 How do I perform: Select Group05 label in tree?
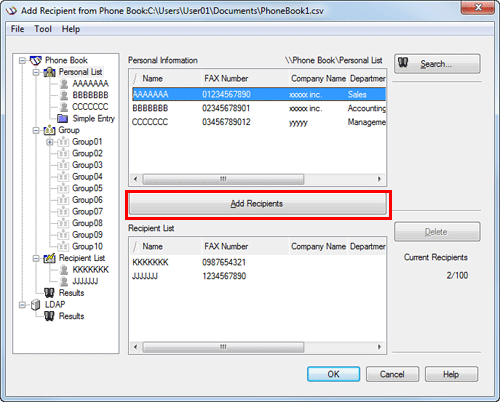pos(87,188)
